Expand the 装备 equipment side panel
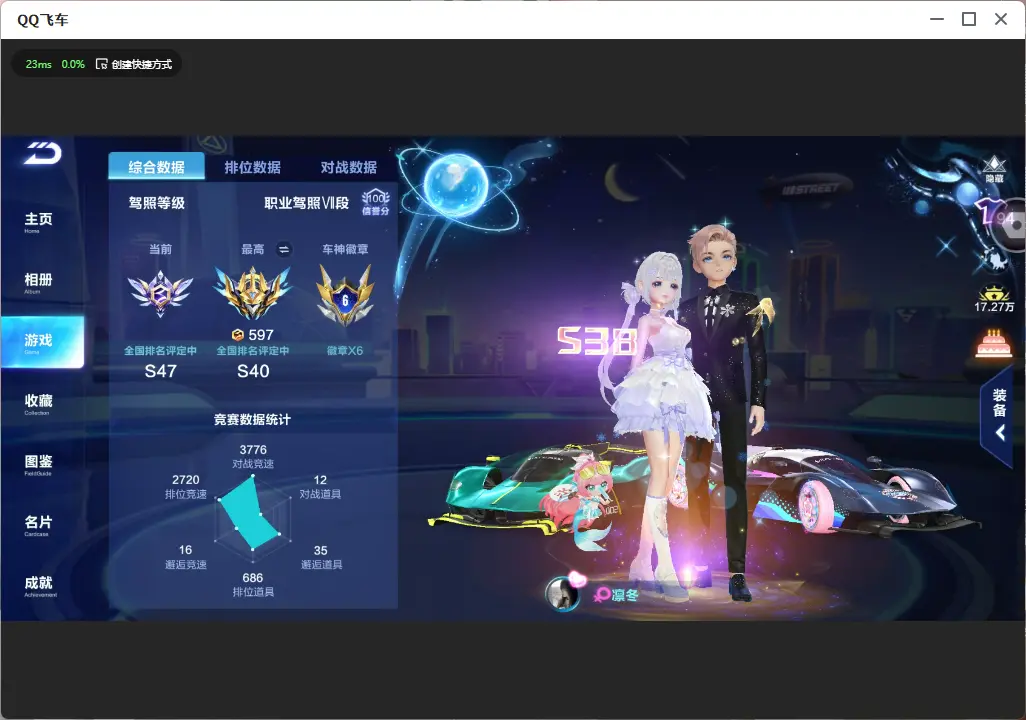This screenshot has width=1026, height=720. tap(999, 415)
